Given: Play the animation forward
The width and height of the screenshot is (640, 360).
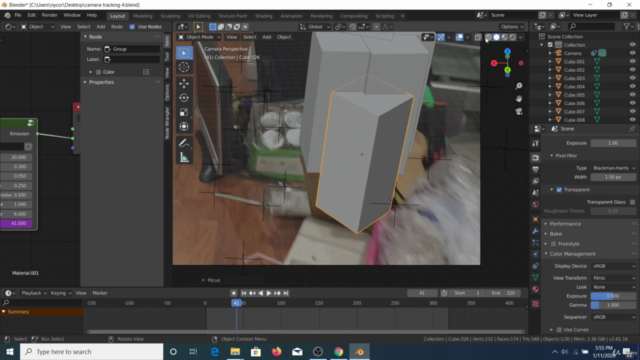Looking at the screenshot, I should pyautogui.click(x=269, y=293).
